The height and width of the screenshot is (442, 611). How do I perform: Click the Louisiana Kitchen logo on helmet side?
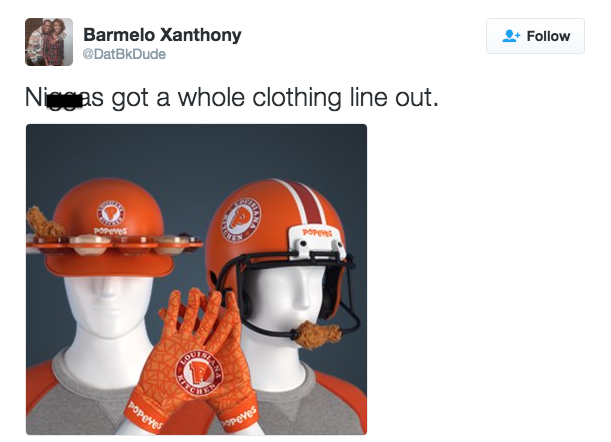coord(242,219)
